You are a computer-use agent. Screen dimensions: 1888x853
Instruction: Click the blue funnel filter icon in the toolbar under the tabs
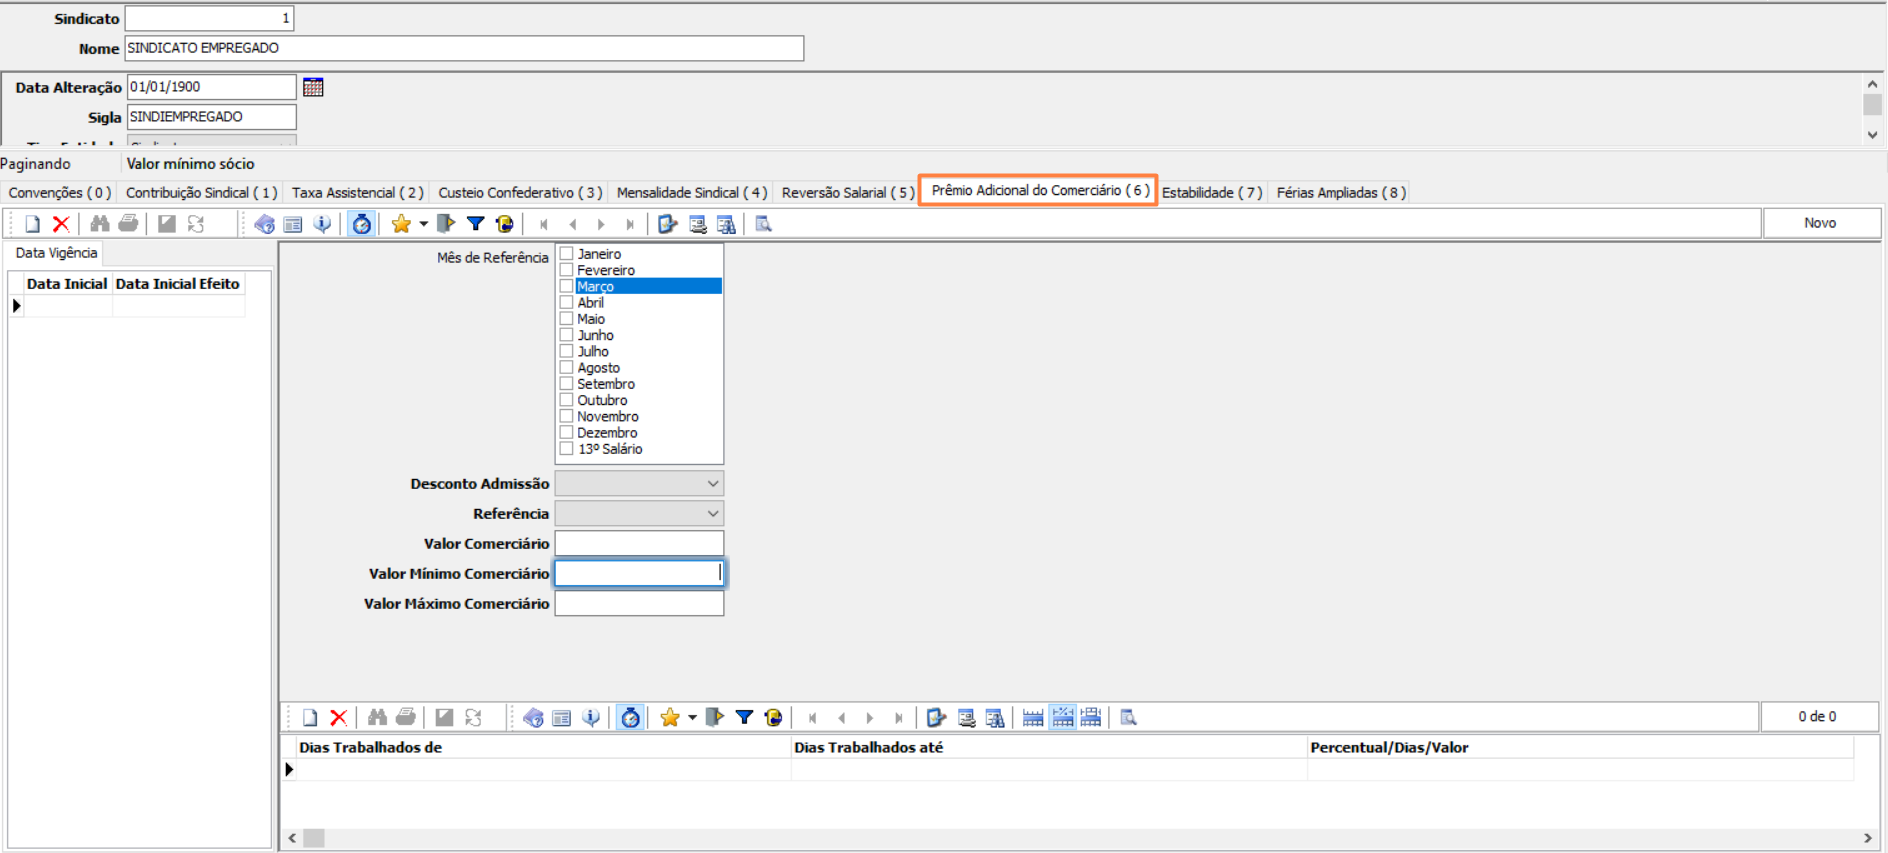pyautogui.click(x=476, y=224)
